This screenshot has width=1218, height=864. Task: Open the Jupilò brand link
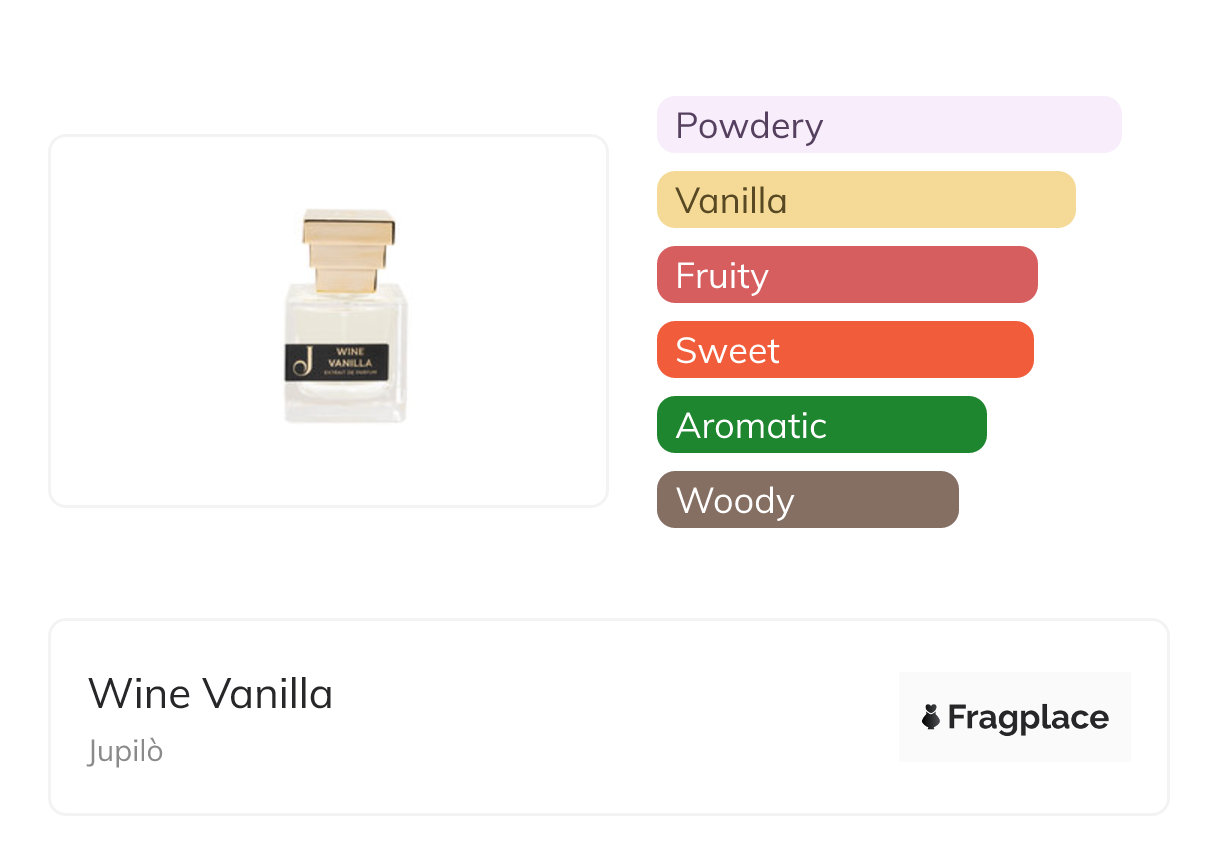(125, 751)
